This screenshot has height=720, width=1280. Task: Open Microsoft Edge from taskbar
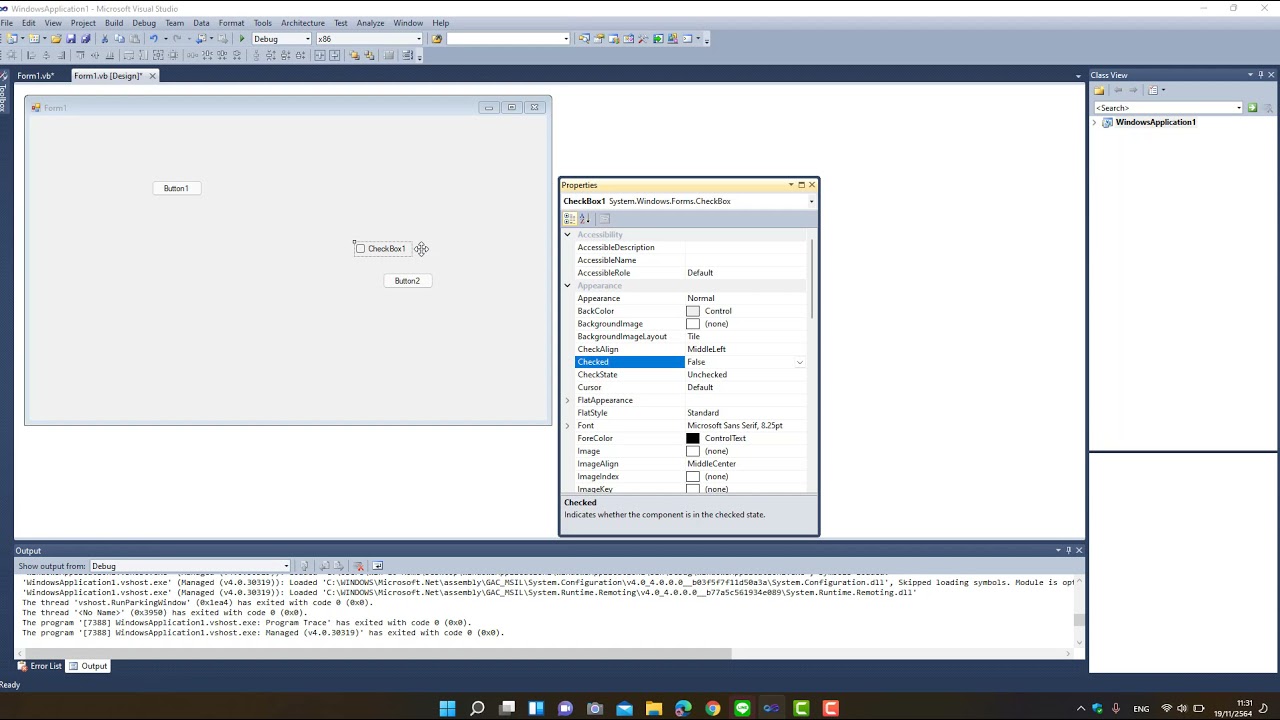point(683,708)
